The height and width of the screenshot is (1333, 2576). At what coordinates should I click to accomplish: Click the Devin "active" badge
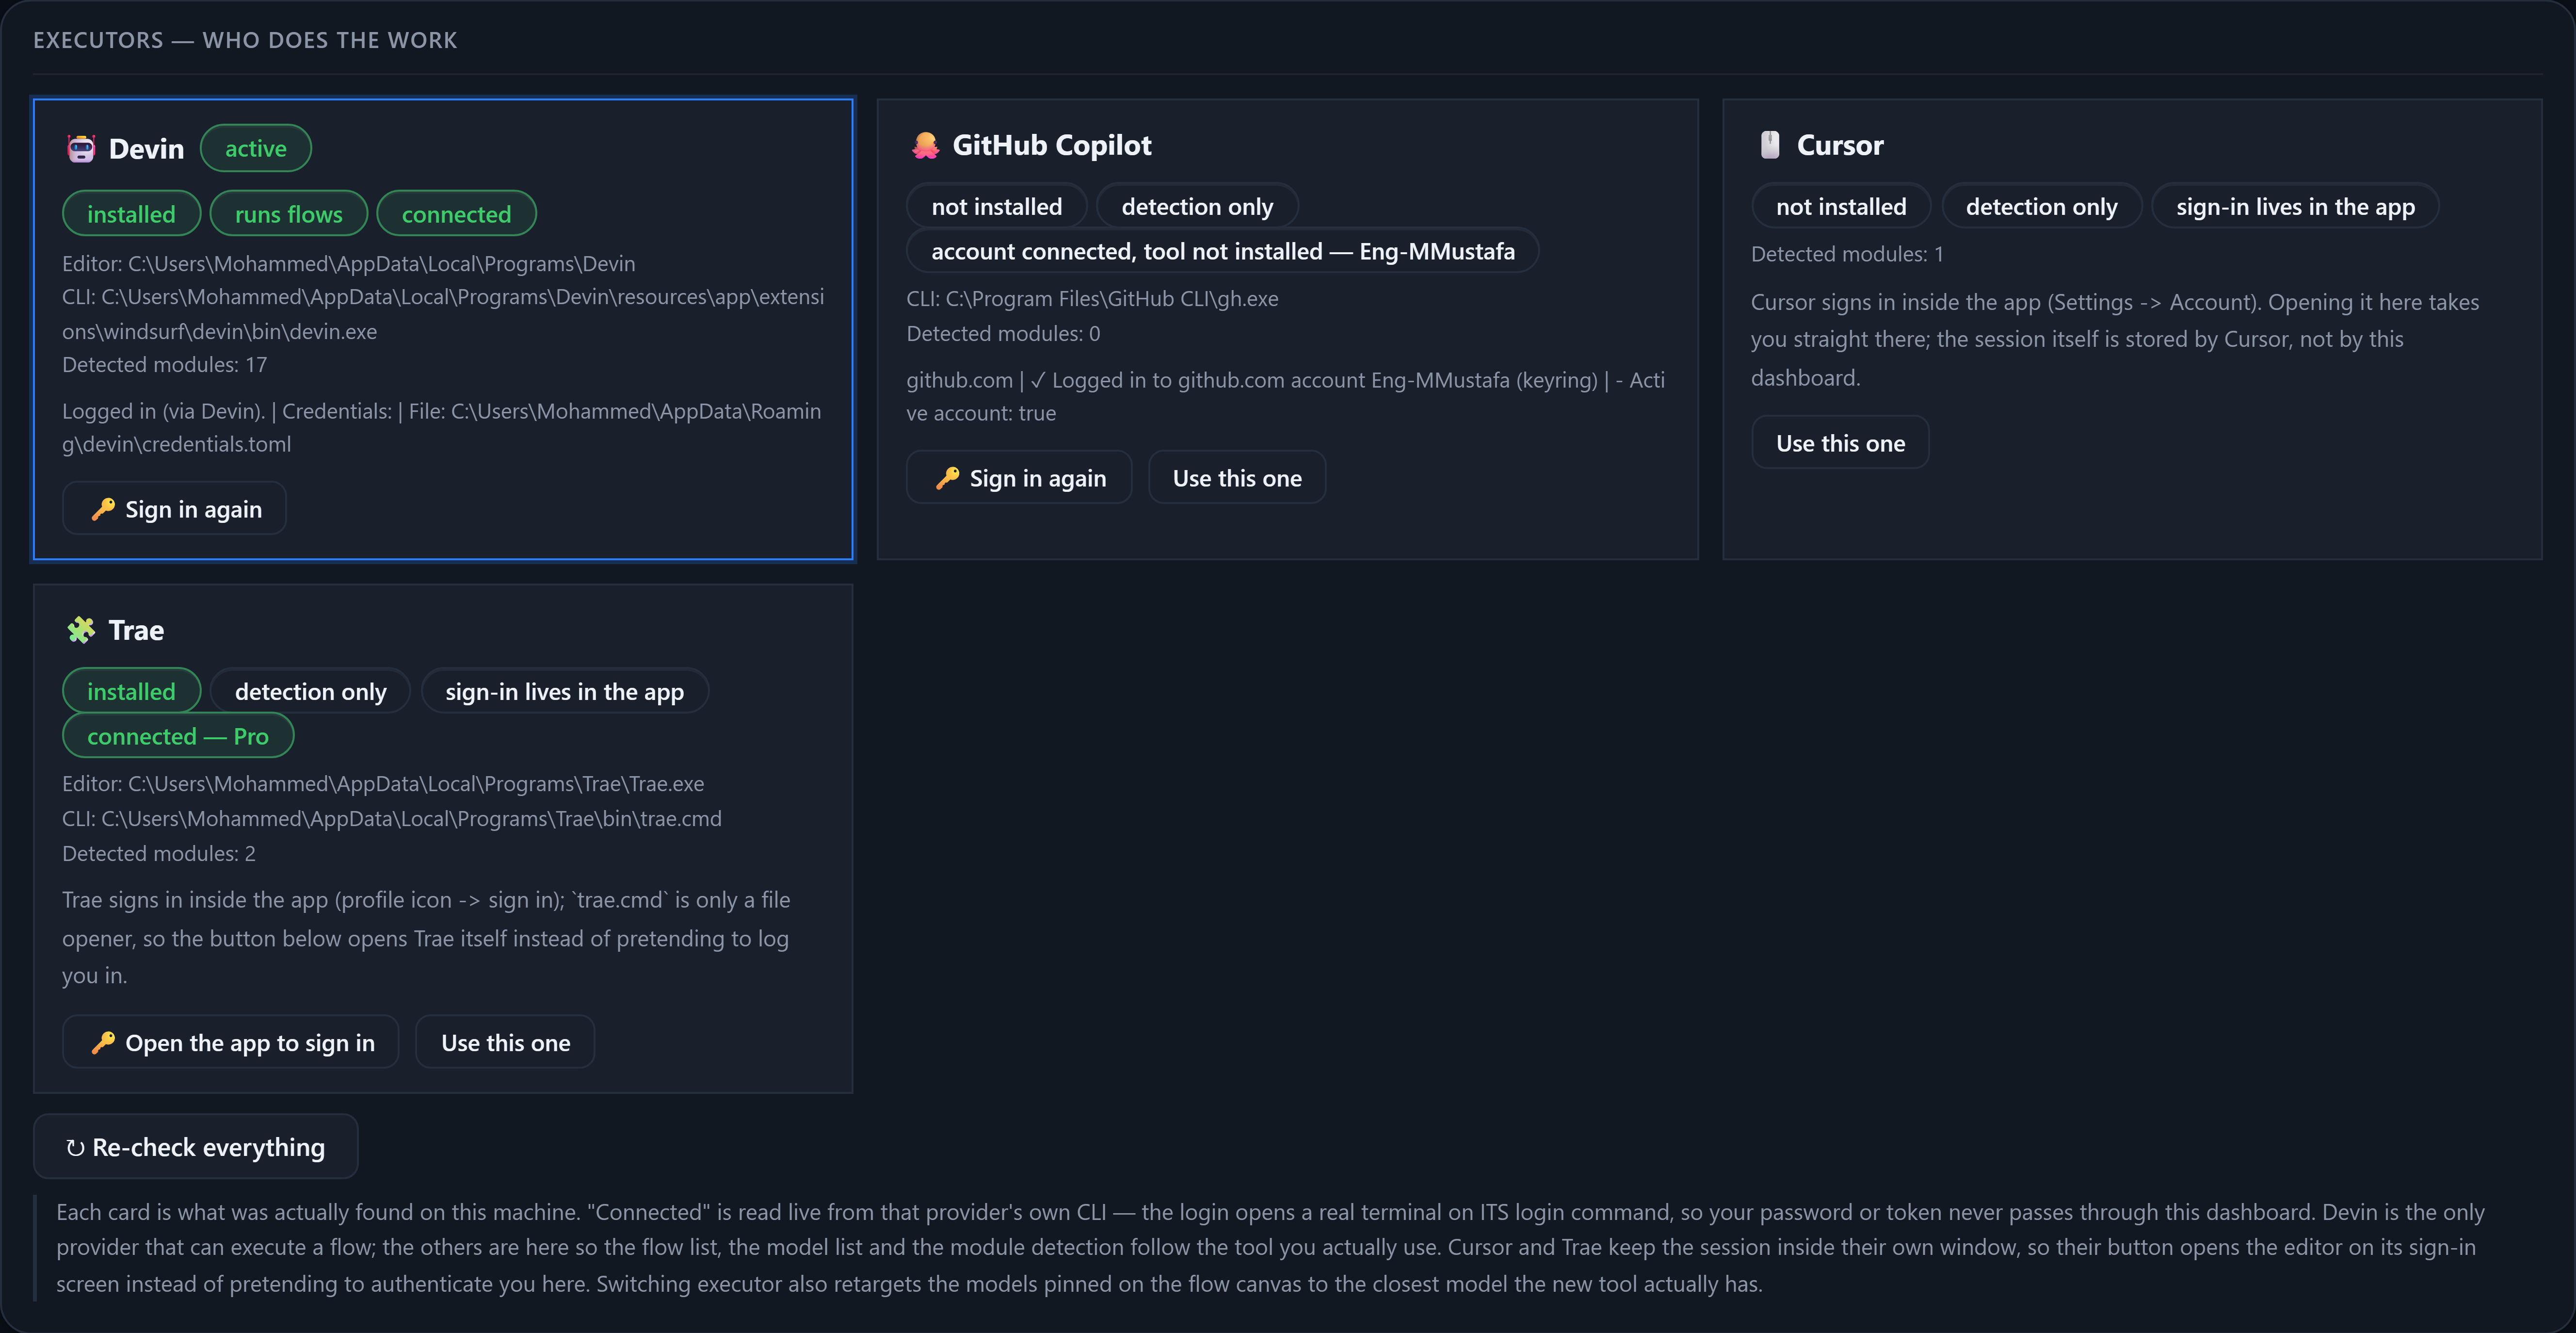tap(256, 149)
